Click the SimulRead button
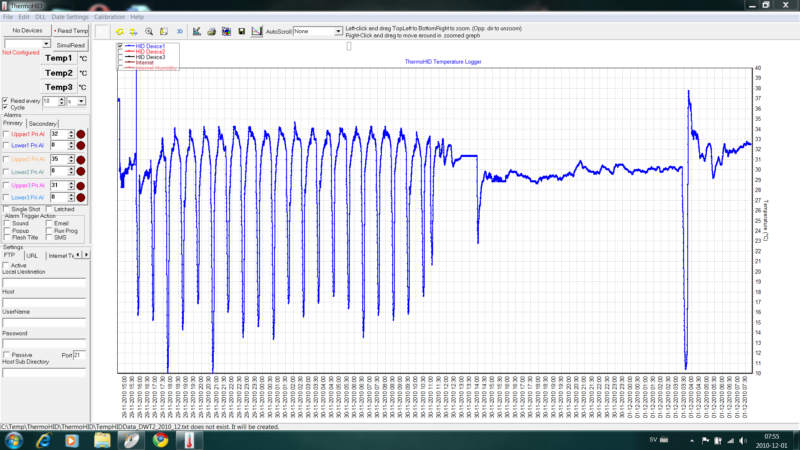The height and width of the screenshot is (450, 800). [x=71, y=45]
